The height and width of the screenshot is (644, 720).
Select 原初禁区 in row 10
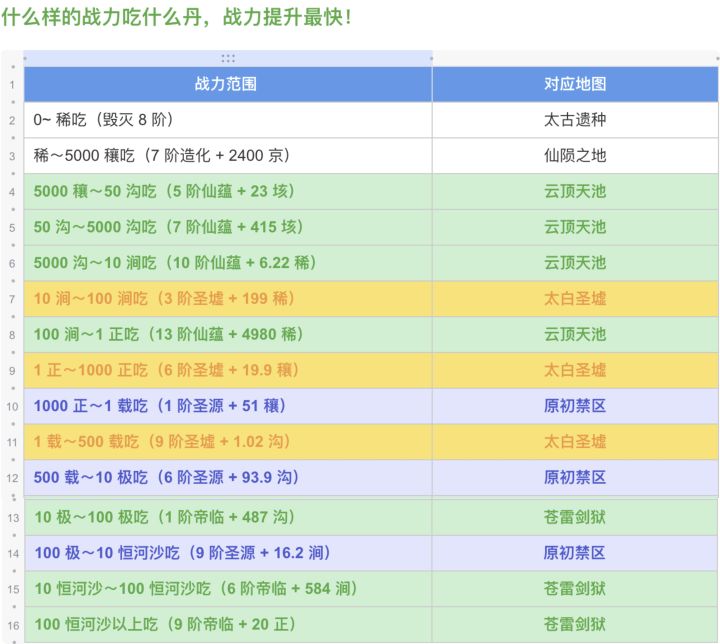pyautogui.click(x=575, y=407)
